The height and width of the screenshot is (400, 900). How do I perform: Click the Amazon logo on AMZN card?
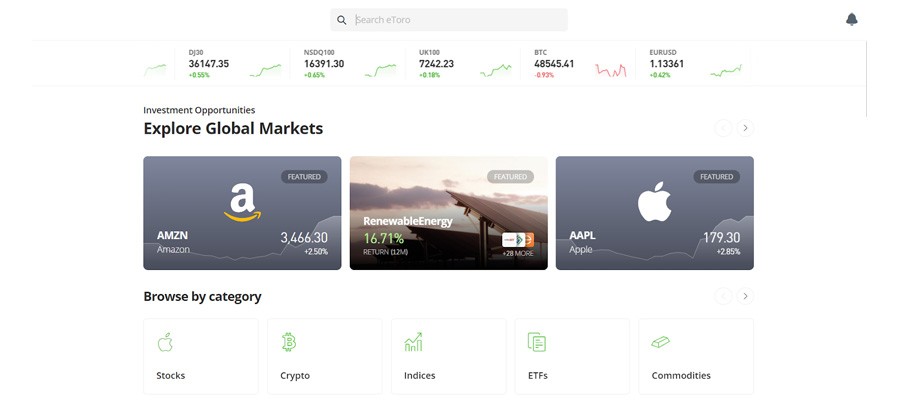pyautogui.click(x=242, y=201)
